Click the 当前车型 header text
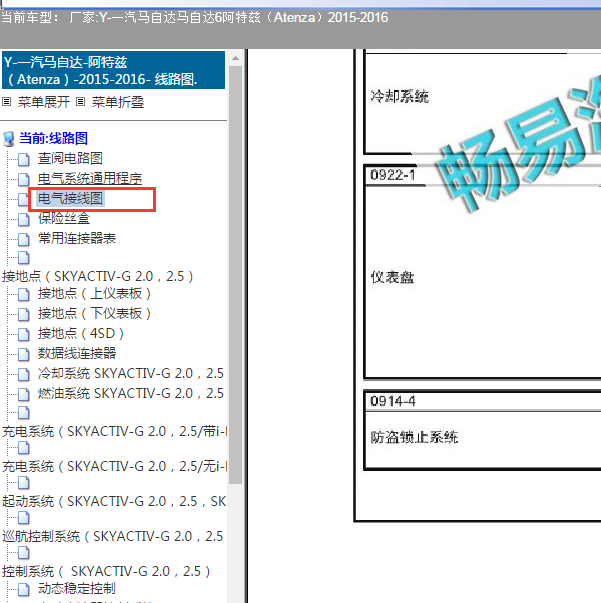This screenshot has height=603, width=601. [x=194, y=18]
